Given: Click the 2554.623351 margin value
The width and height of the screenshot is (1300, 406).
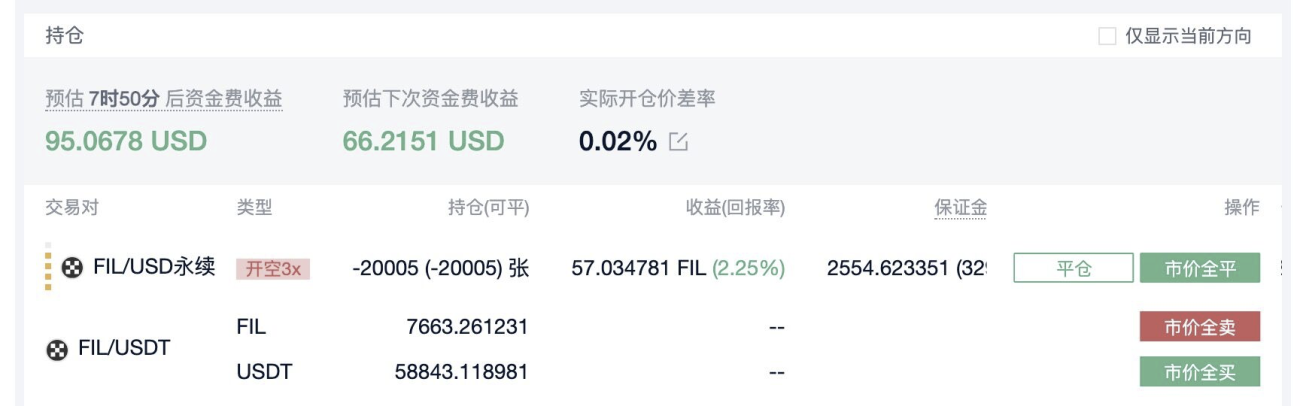Looking at the screenshot, I should pyautogui.click(x=887, y=268).
